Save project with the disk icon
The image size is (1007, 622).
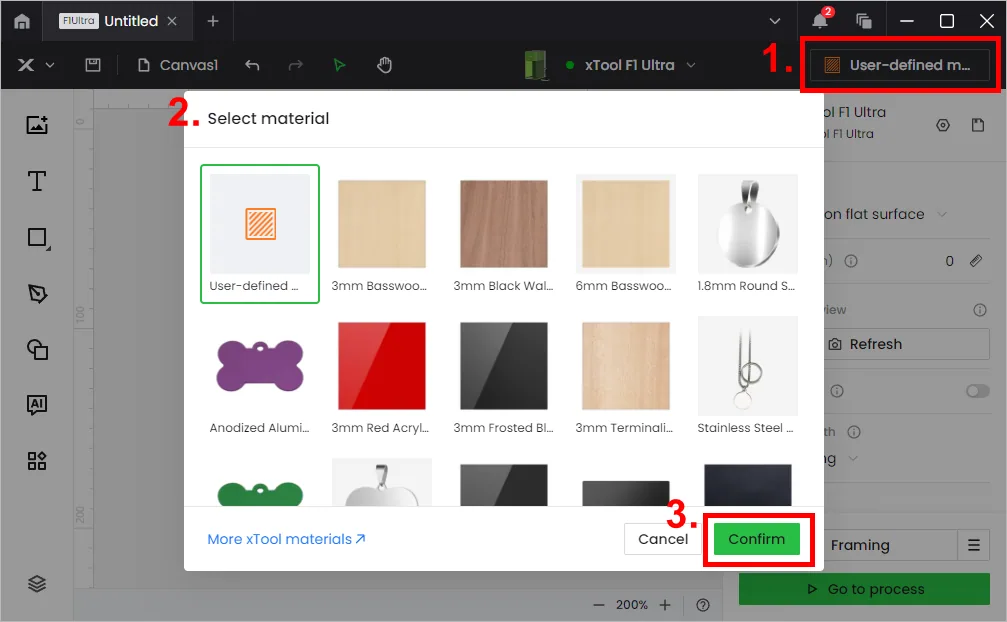pos(93,65)
